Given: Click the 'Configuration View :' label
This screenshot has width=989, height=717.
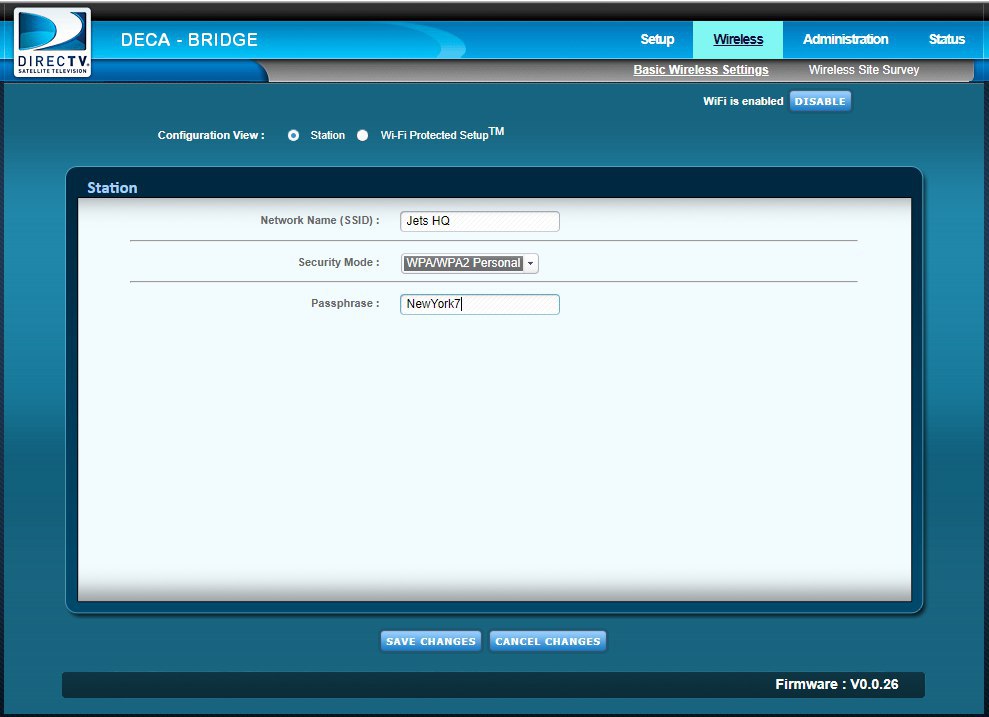Looking at the screenshot, I should tap(211, 136).
